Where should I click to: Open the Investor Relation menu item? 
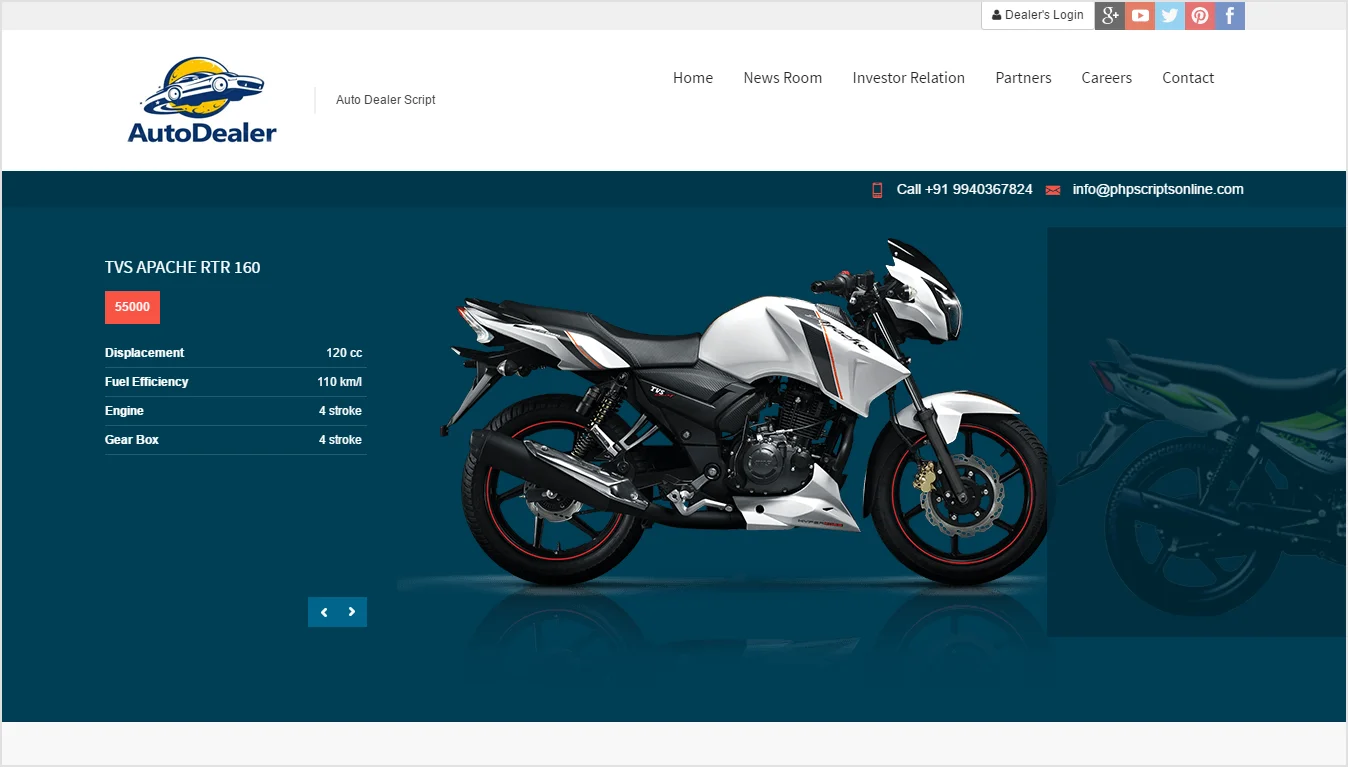pos(909,78)
